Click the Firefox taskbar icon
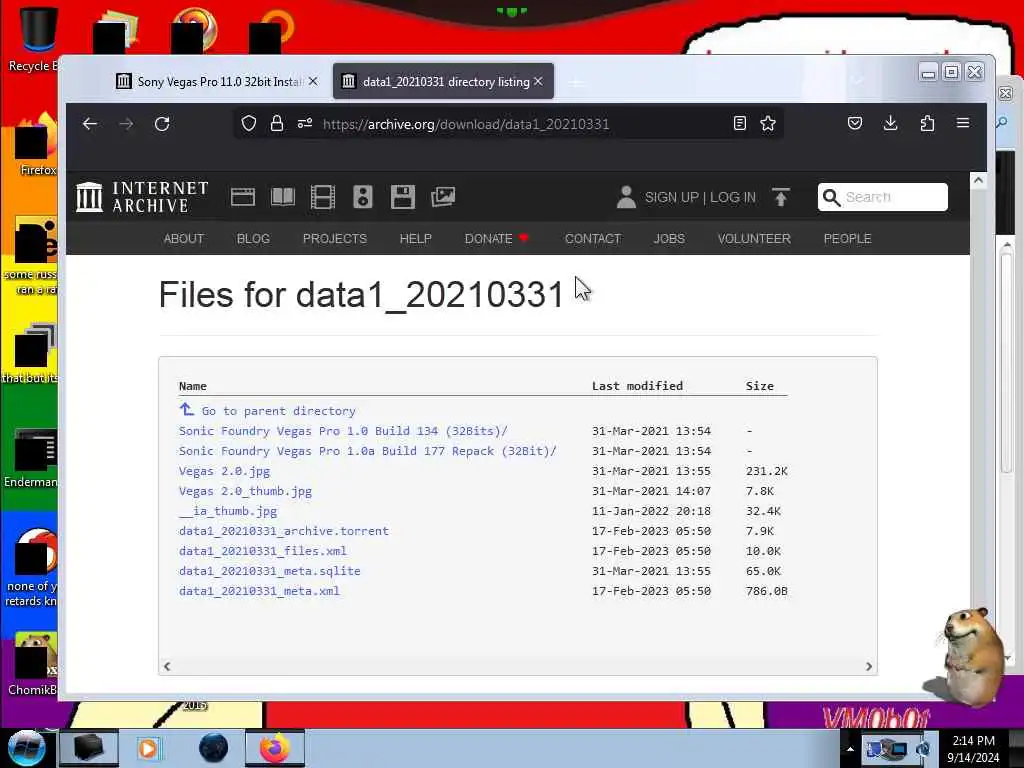 (x=275, y=748)
